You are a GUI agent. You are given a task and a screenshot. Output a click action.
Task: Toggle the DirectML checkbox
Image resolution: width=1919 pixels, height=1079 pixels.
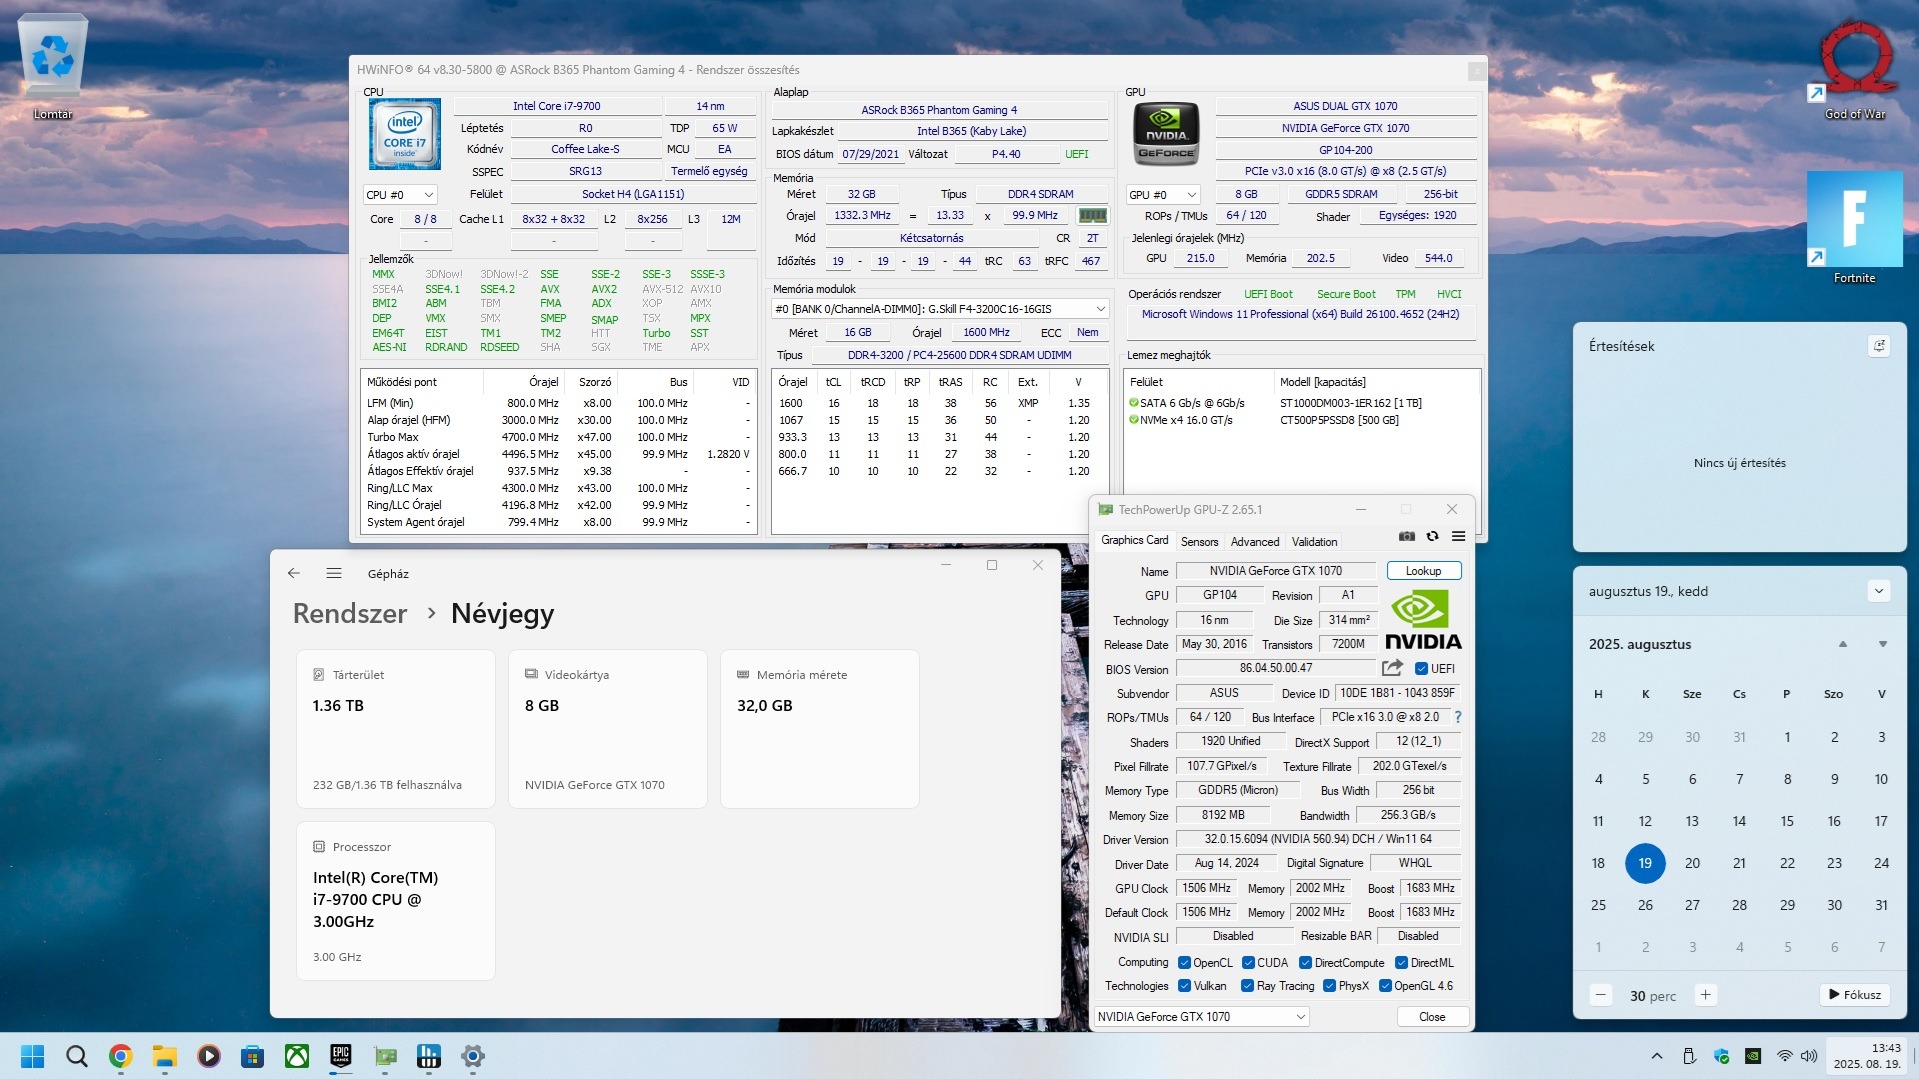click(1401, 963)
